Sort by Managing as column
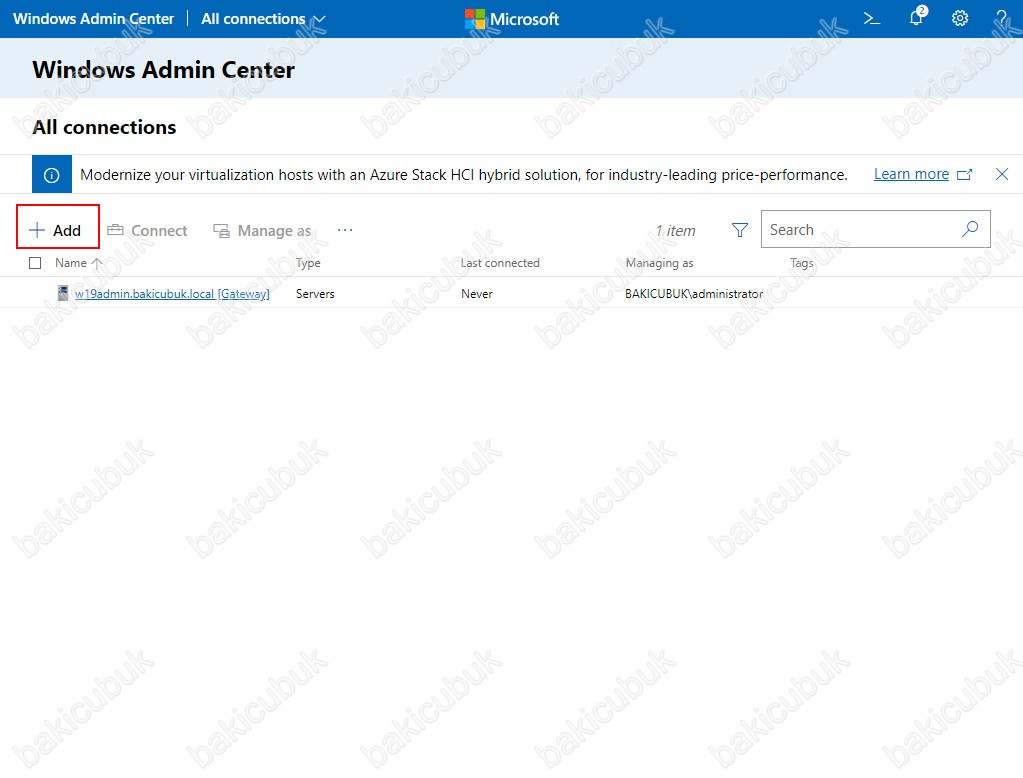This screenshot has height=778, width=1023. click(659, 262)
